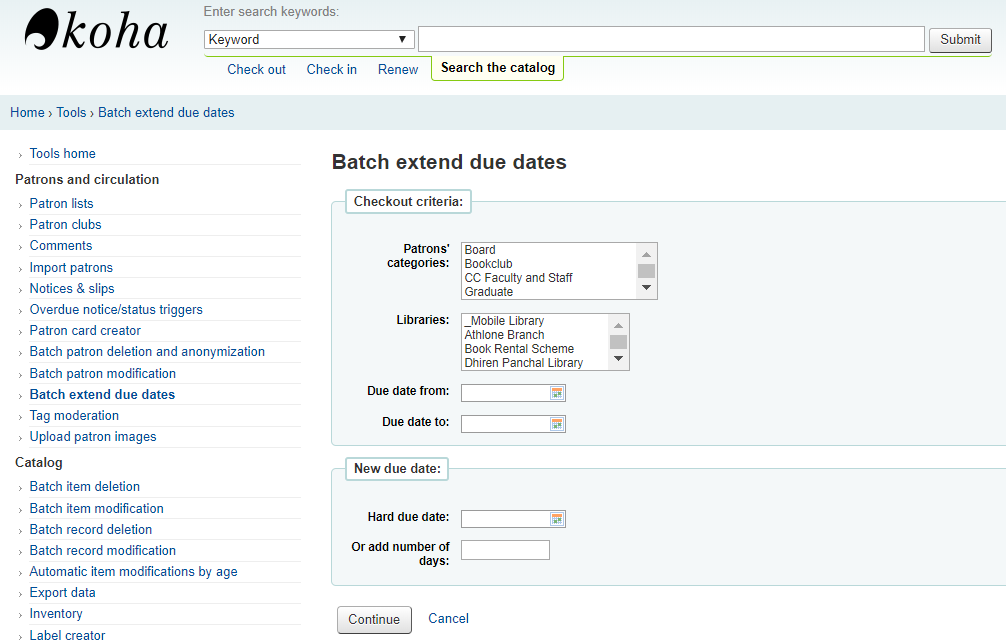The image size is (1006, 643).
Task: Go to Home breadcrumb
Action: [27, 112]
